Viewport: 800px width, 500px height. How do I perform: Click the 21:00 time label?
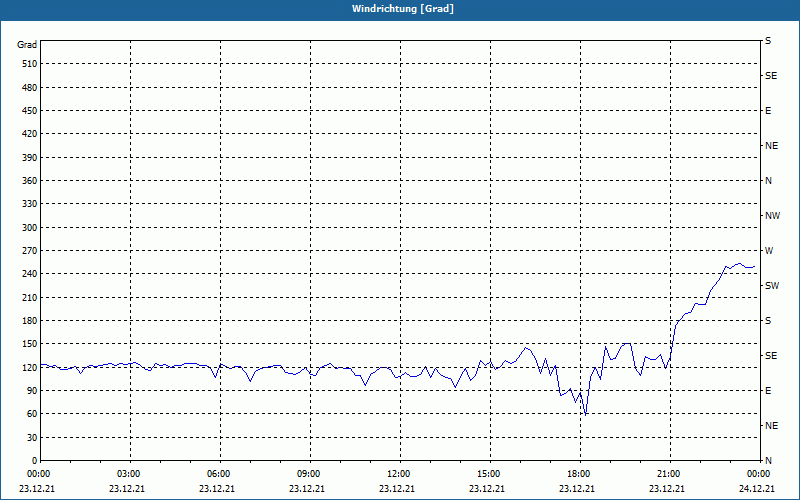coord(670,474)
